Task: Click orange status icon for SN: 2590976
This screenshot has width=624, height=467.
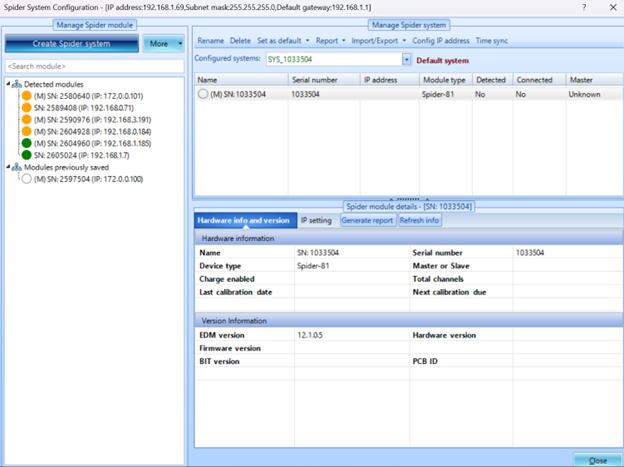Action: click(x=27, y=120)
